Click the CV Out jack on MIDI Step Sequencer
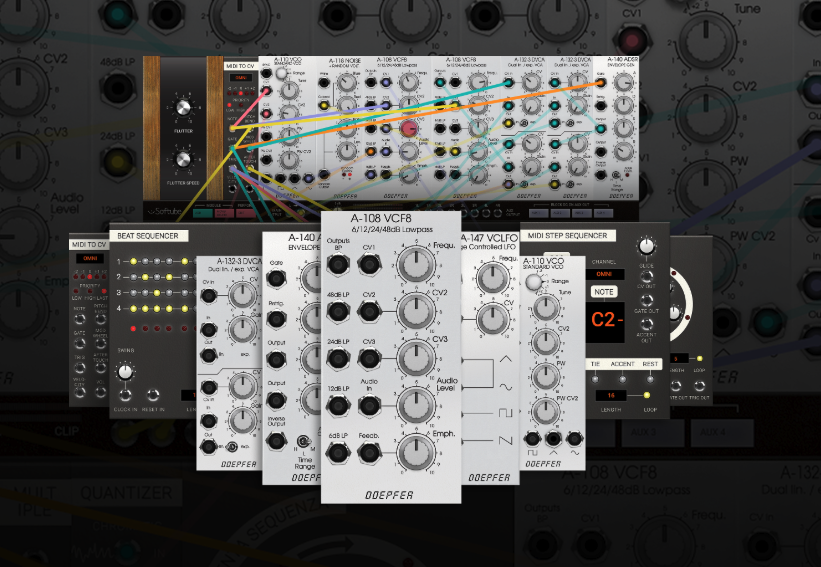The image size is (821, 567). pyautogui.click(x=647, y=276)
